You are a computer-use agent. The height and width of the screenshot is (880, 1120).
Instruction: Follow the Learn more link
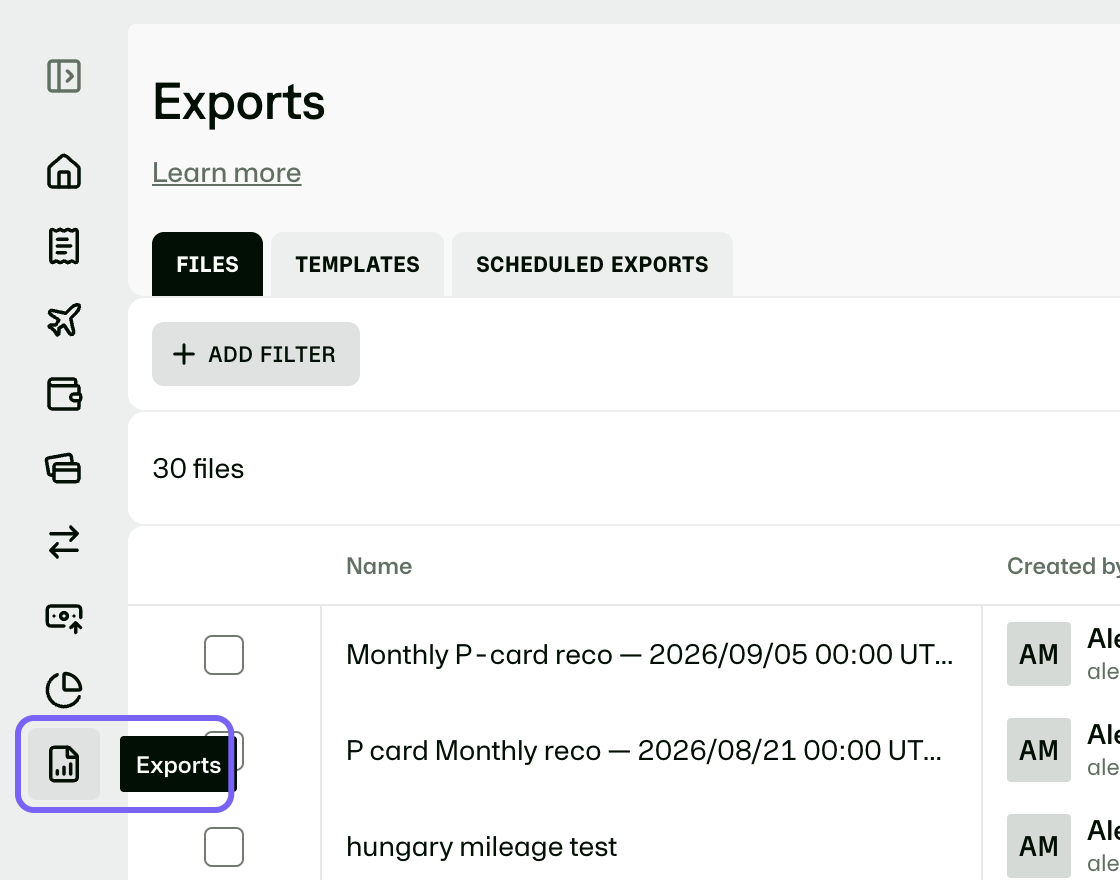pyautogui.click(x=226, y=173)
